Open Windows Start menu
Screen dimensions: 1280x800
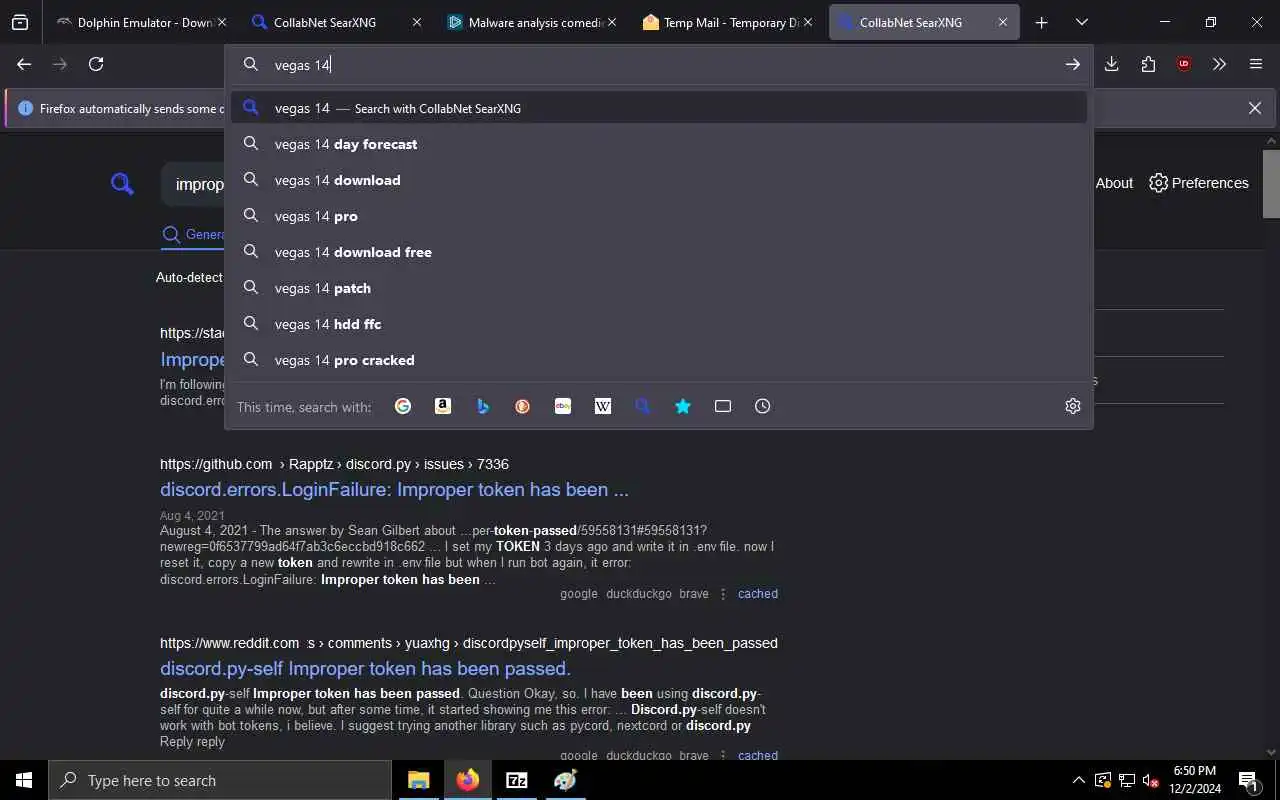tap(24, 780)
